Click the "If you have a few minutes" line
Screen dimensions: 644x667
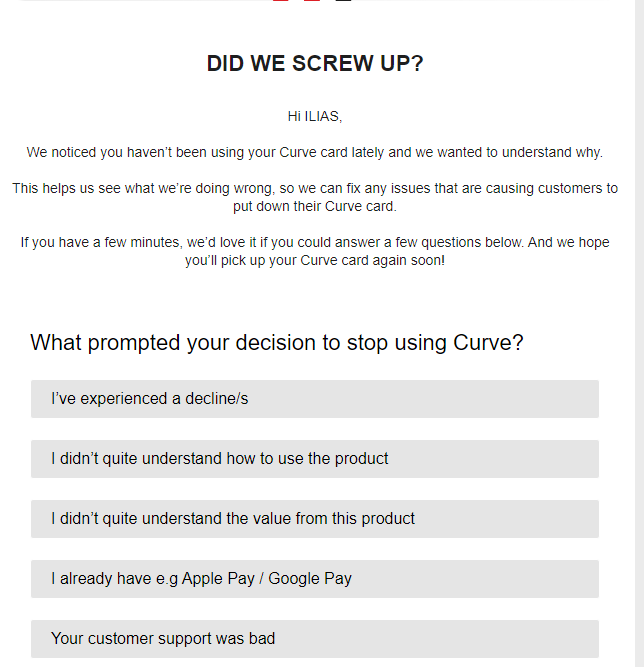tap(315, 242)
